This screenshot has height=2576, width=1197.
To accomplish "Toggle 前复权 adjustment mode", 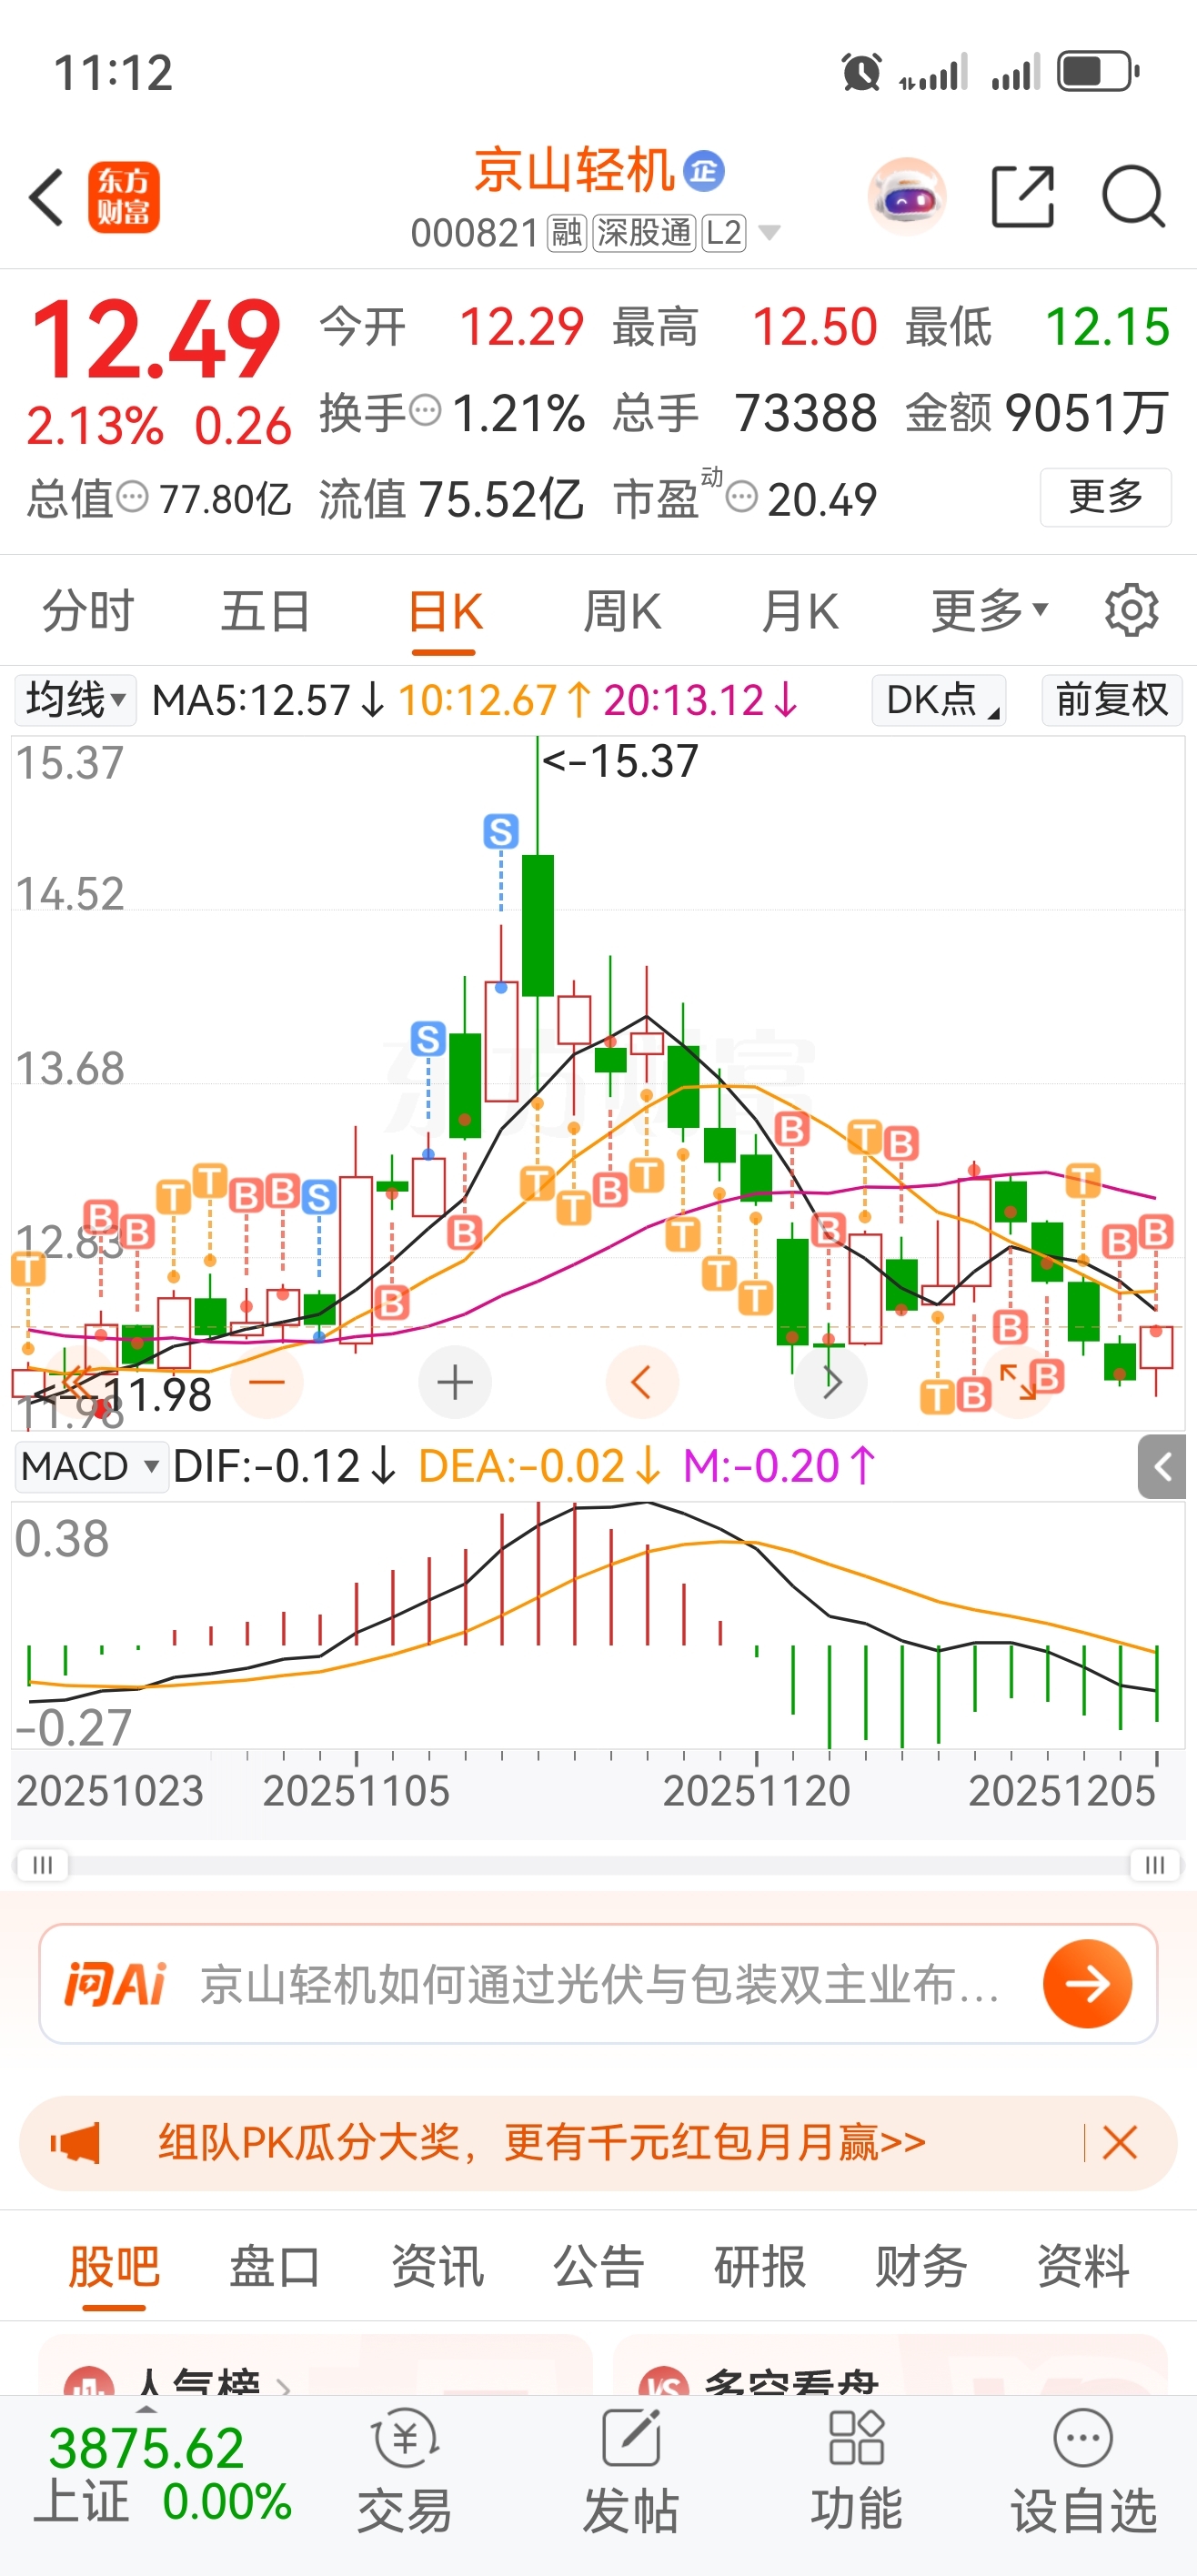I will coord(1112,699).
